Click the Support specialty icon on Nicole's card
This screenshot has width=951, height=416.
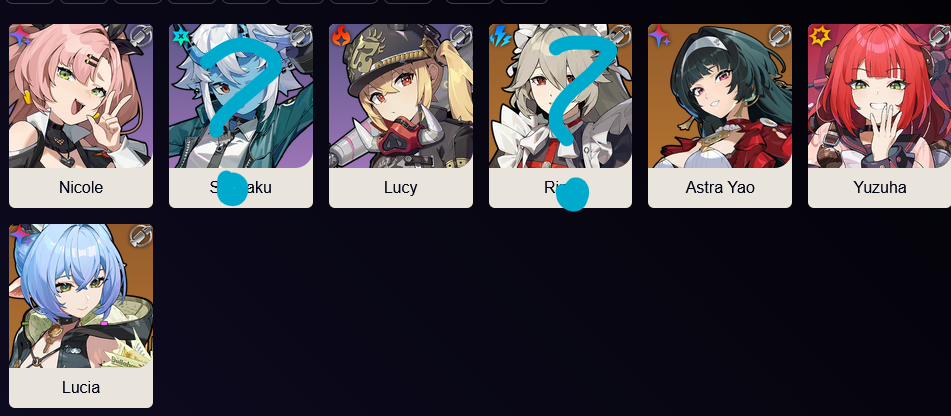coord(141,36)
